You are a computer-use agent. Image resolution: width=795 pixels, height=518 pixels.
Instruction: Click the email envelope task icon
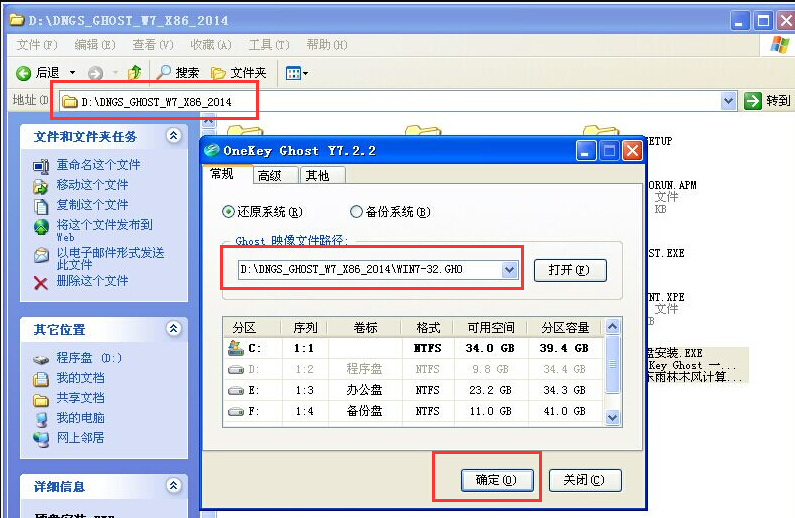point(41,254)
